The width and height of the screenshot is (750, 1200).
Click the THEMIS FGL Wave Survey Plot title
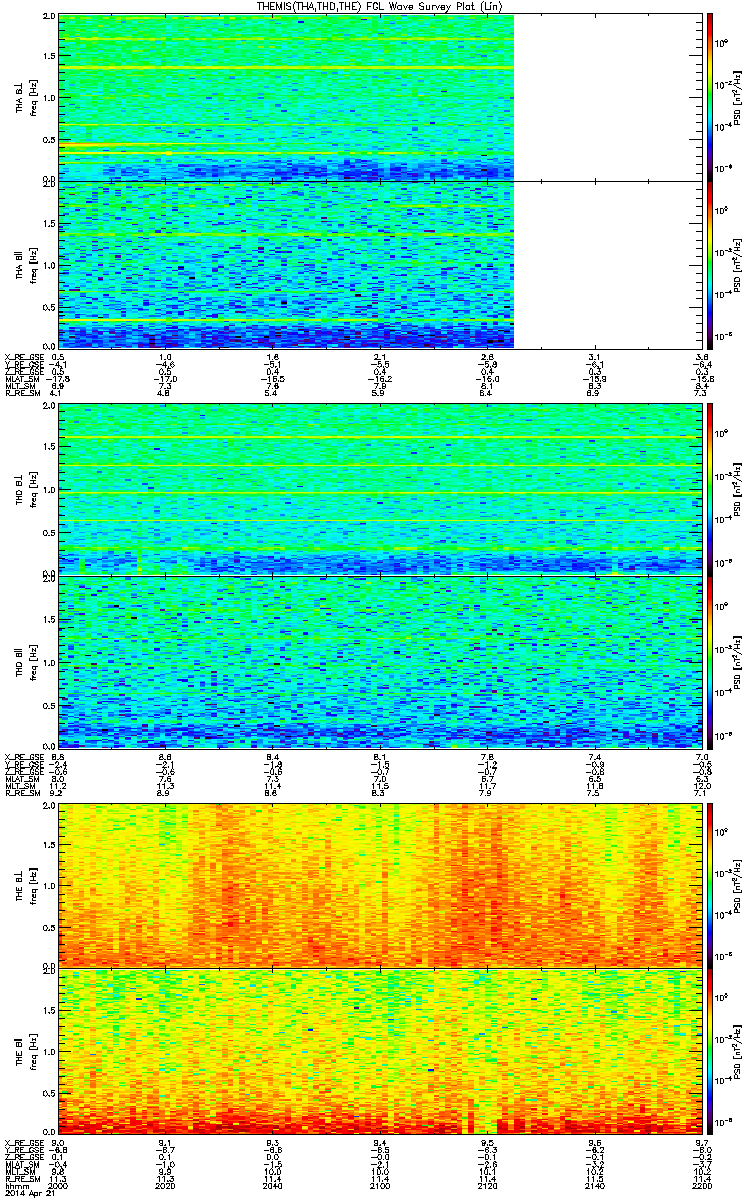coord(380,7)
